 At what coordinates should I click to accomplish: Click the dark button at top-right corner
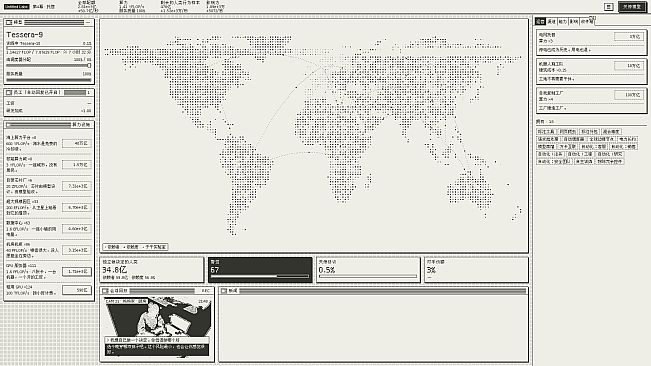(632, 7)
